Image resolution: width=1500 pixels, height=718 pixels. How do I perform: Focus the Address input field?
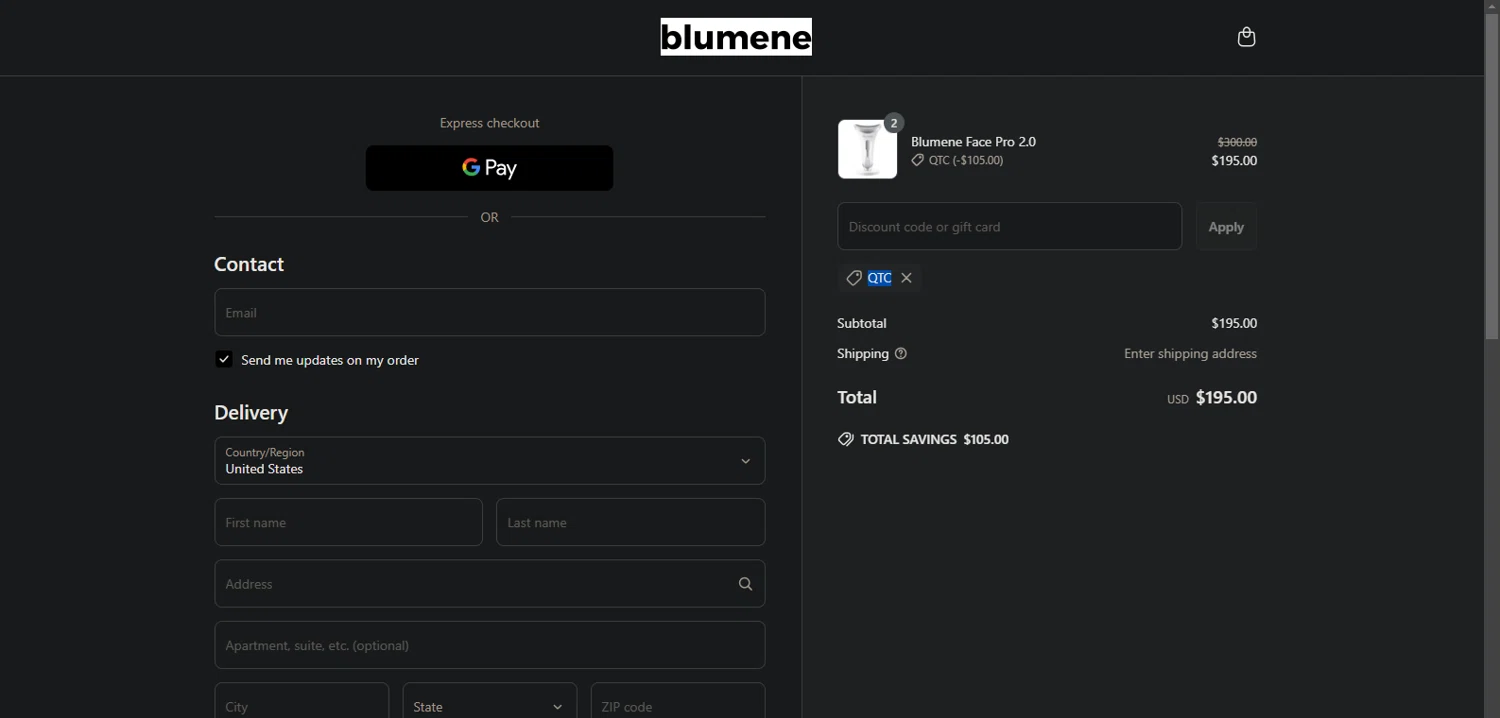490,584
